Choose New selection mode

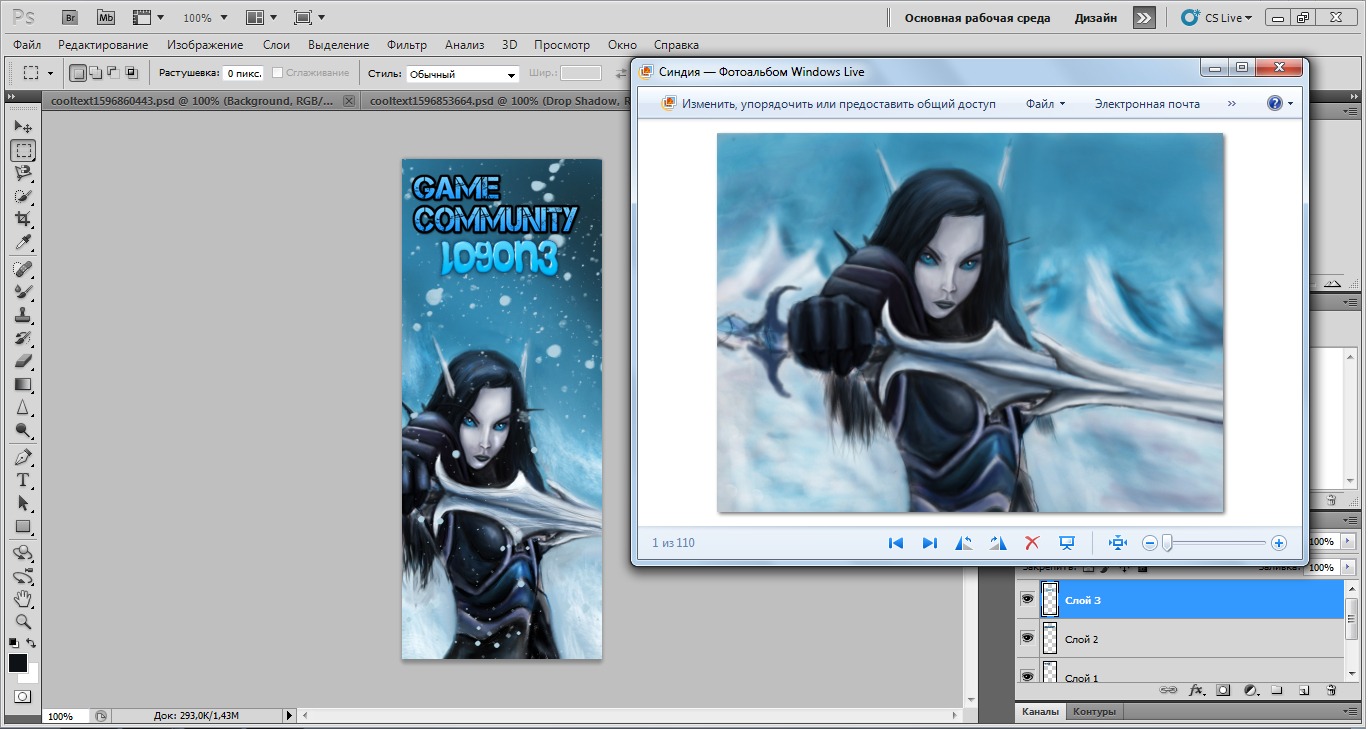(77, 73)
